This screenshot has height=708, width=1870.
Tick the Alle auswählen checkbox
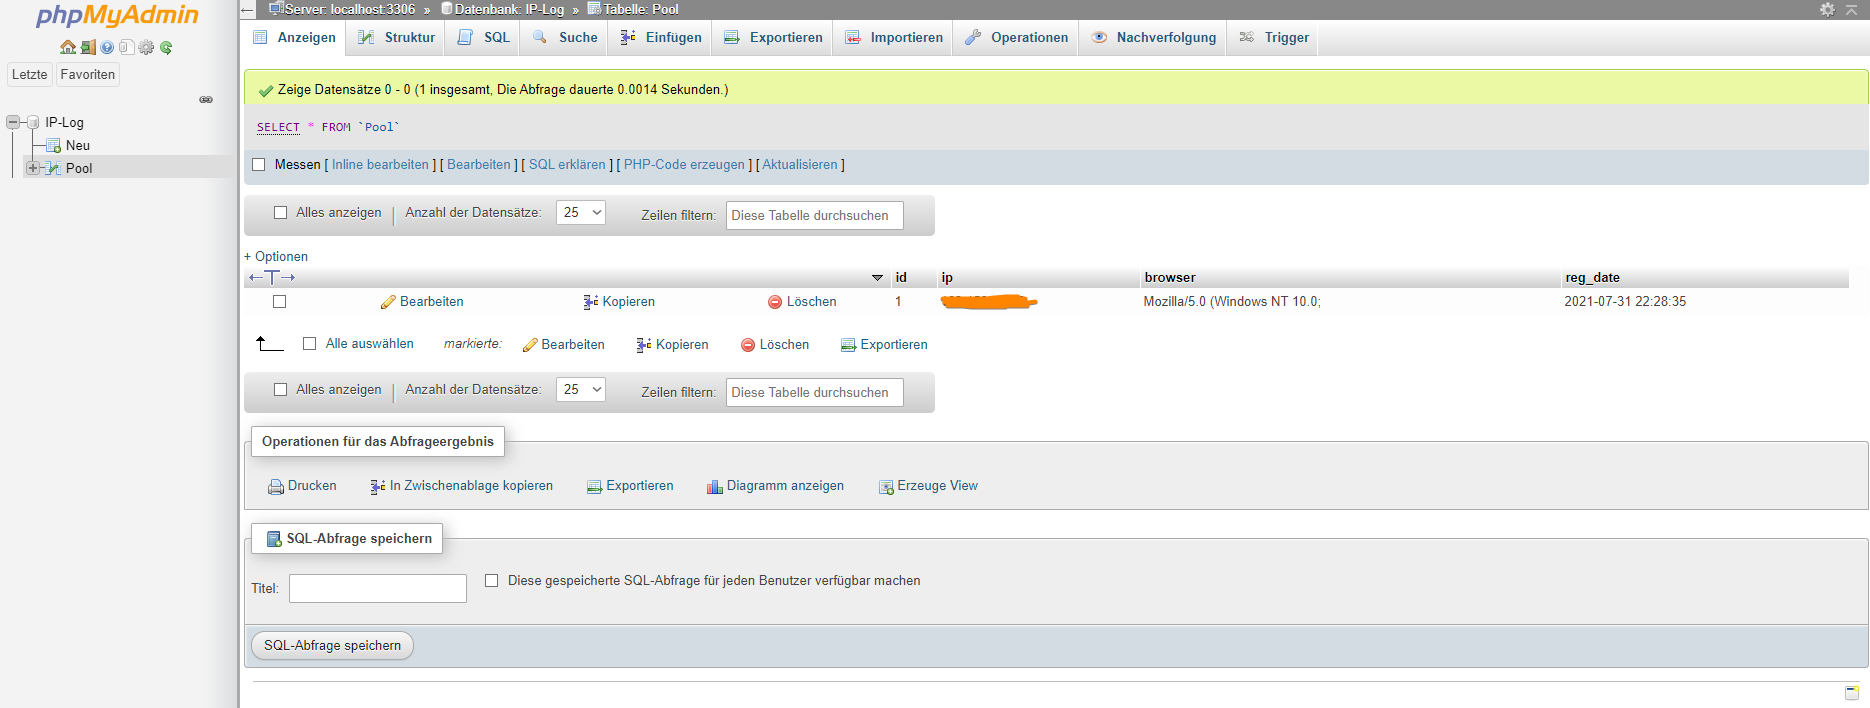pos(310,343)
